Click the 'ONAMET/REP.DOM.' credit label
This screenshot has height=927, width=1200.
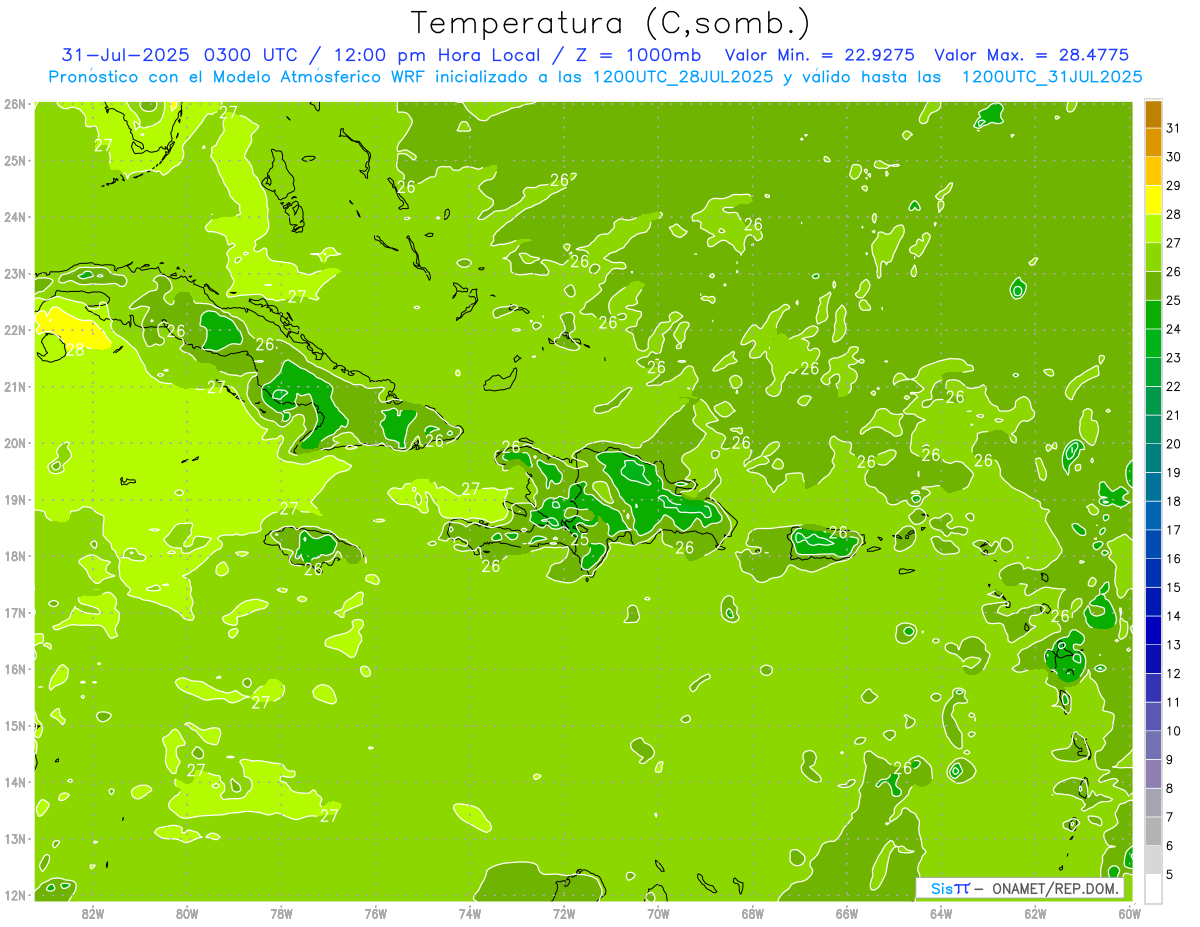[x=1057, y=889]
